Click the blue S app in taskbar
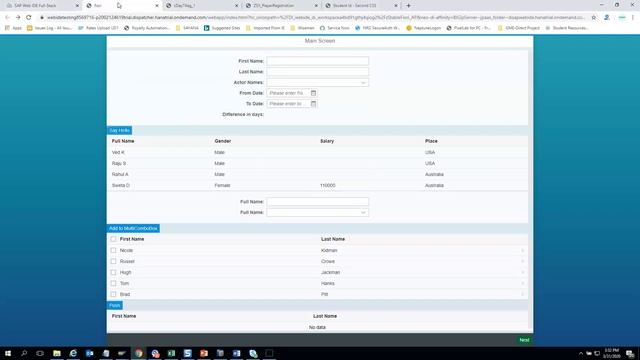The width and height of the screenshot is (640, 360). [187, 353]
